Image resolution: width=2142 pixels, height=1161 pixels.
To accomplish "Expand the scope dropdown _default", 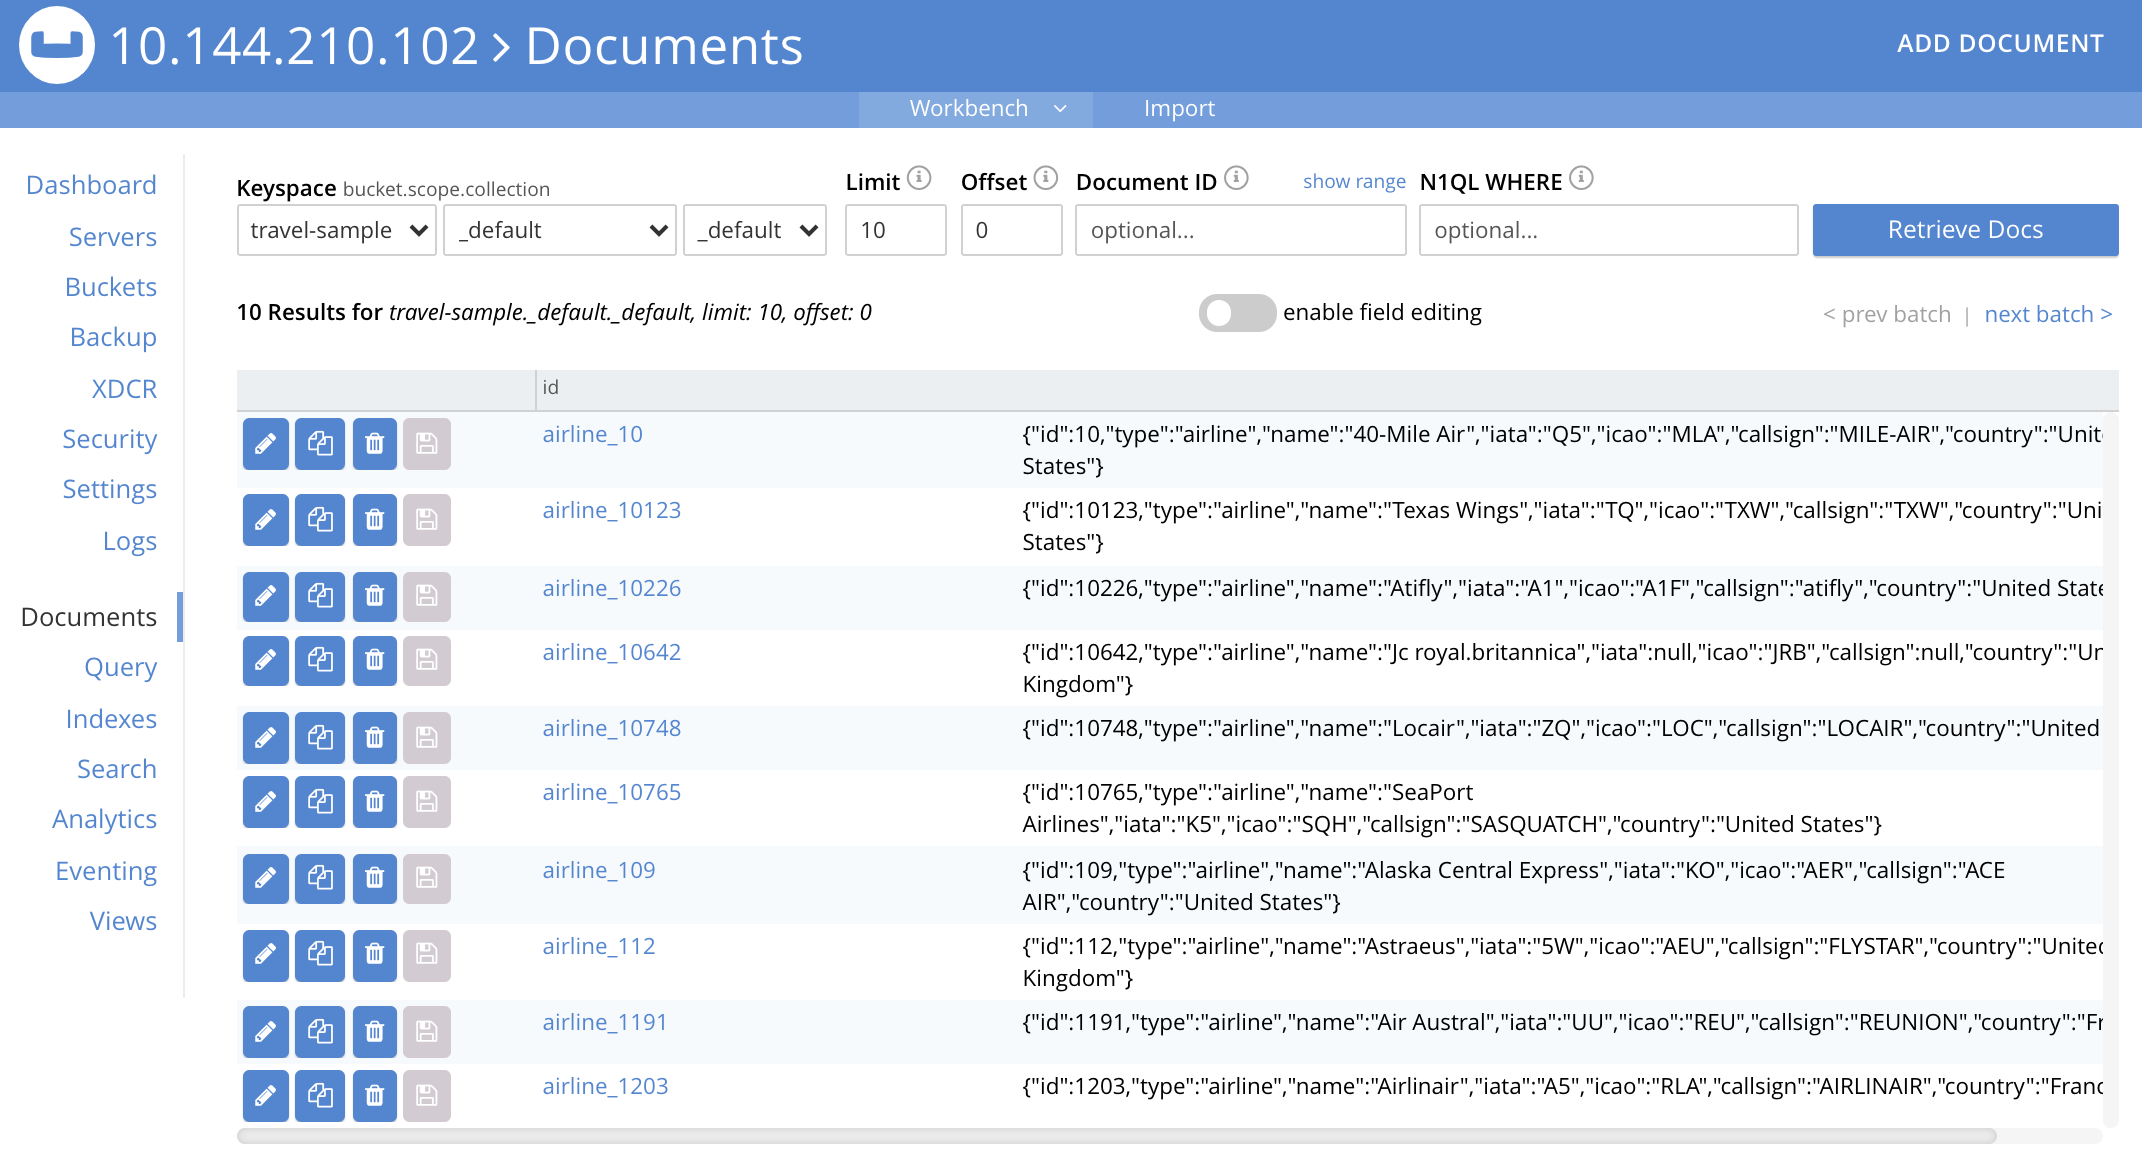I will [x=556, y=229].
